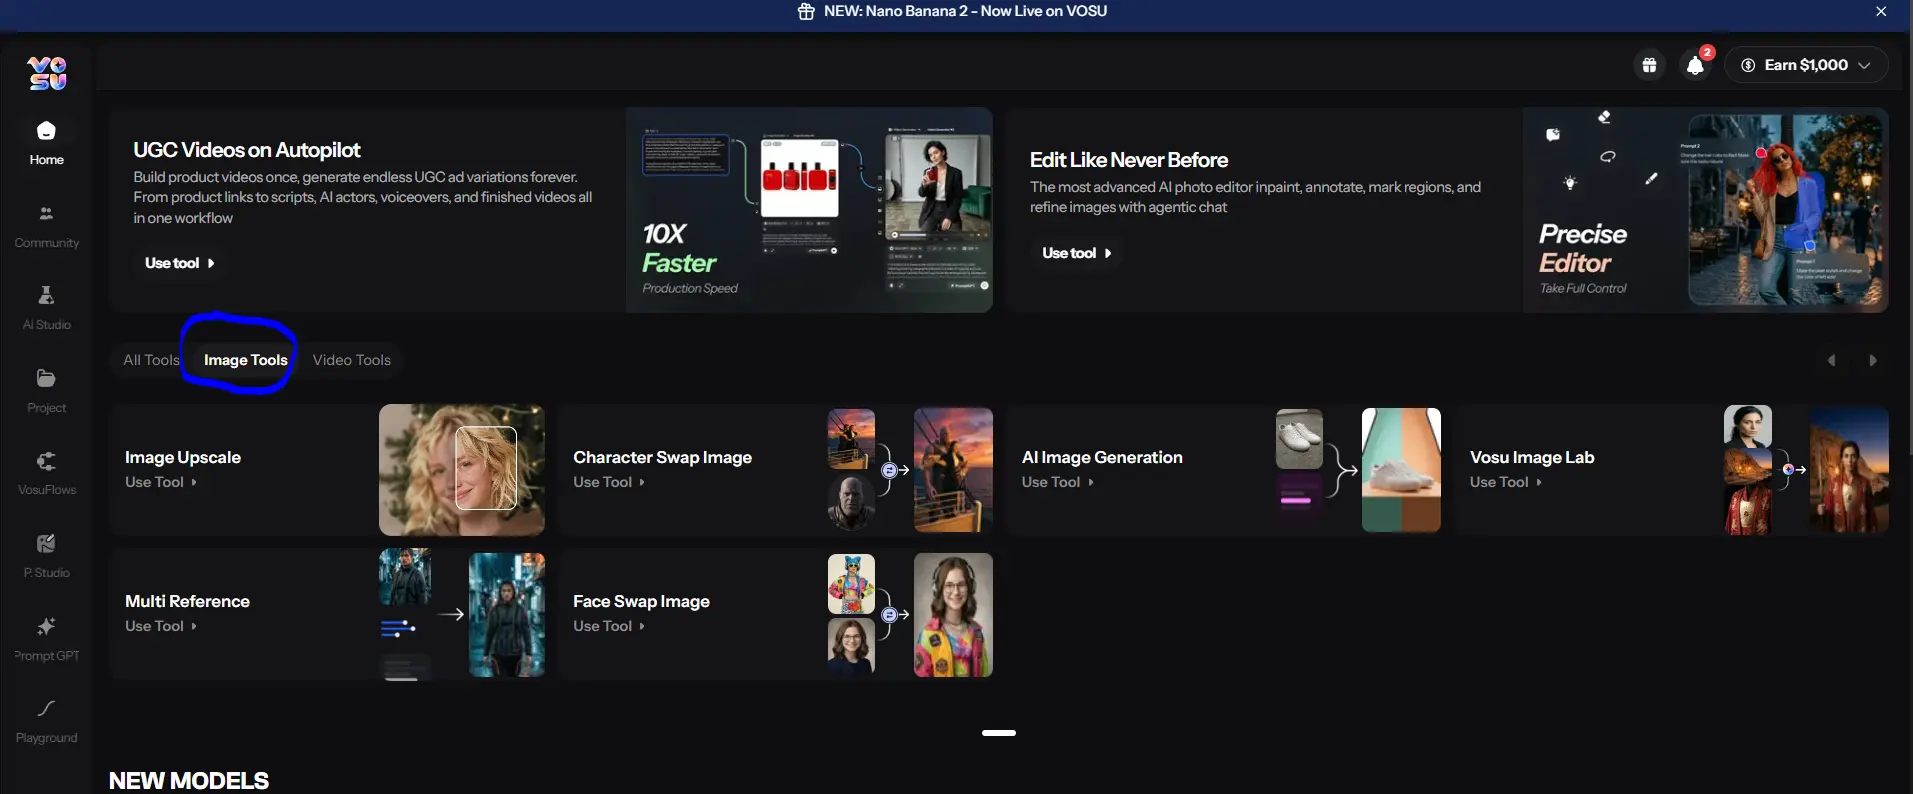Click the gift rewards icon
Screen dimensions: 1913x794
coord(1649,65)
